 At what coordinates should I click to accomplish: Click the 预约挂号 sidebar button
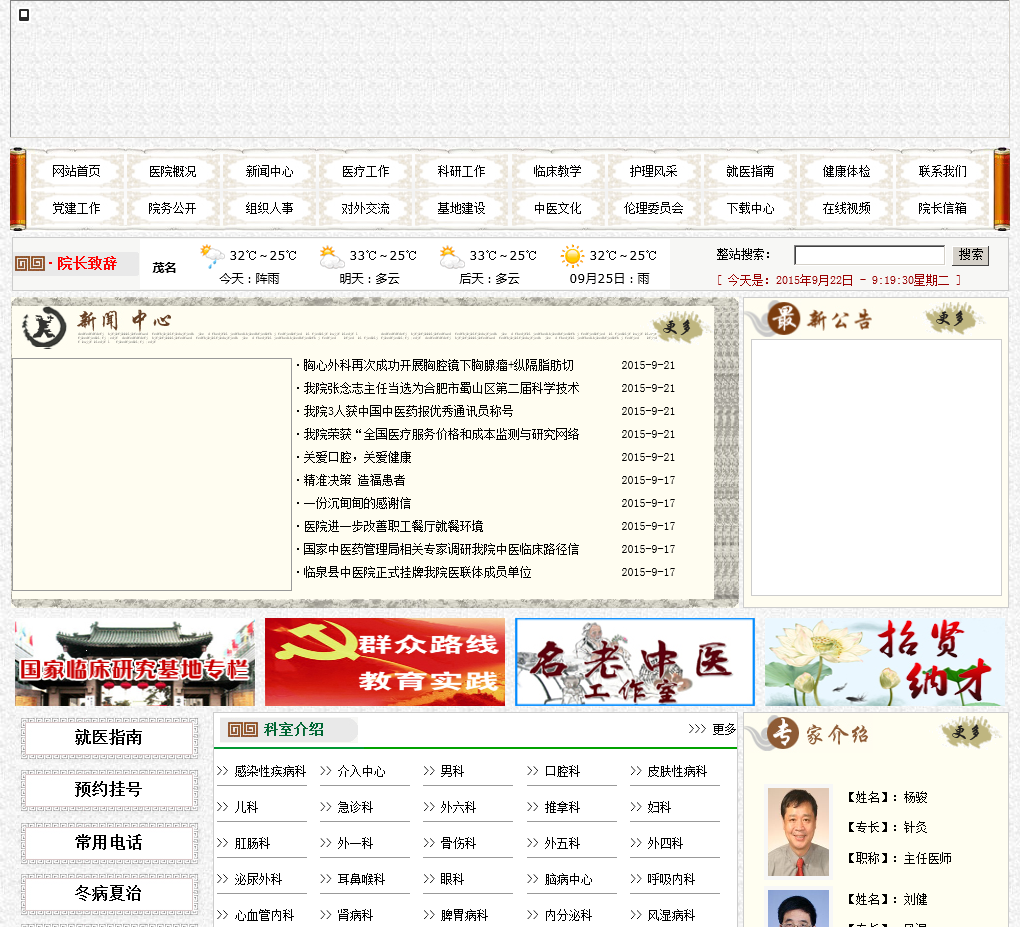(109, 790)
